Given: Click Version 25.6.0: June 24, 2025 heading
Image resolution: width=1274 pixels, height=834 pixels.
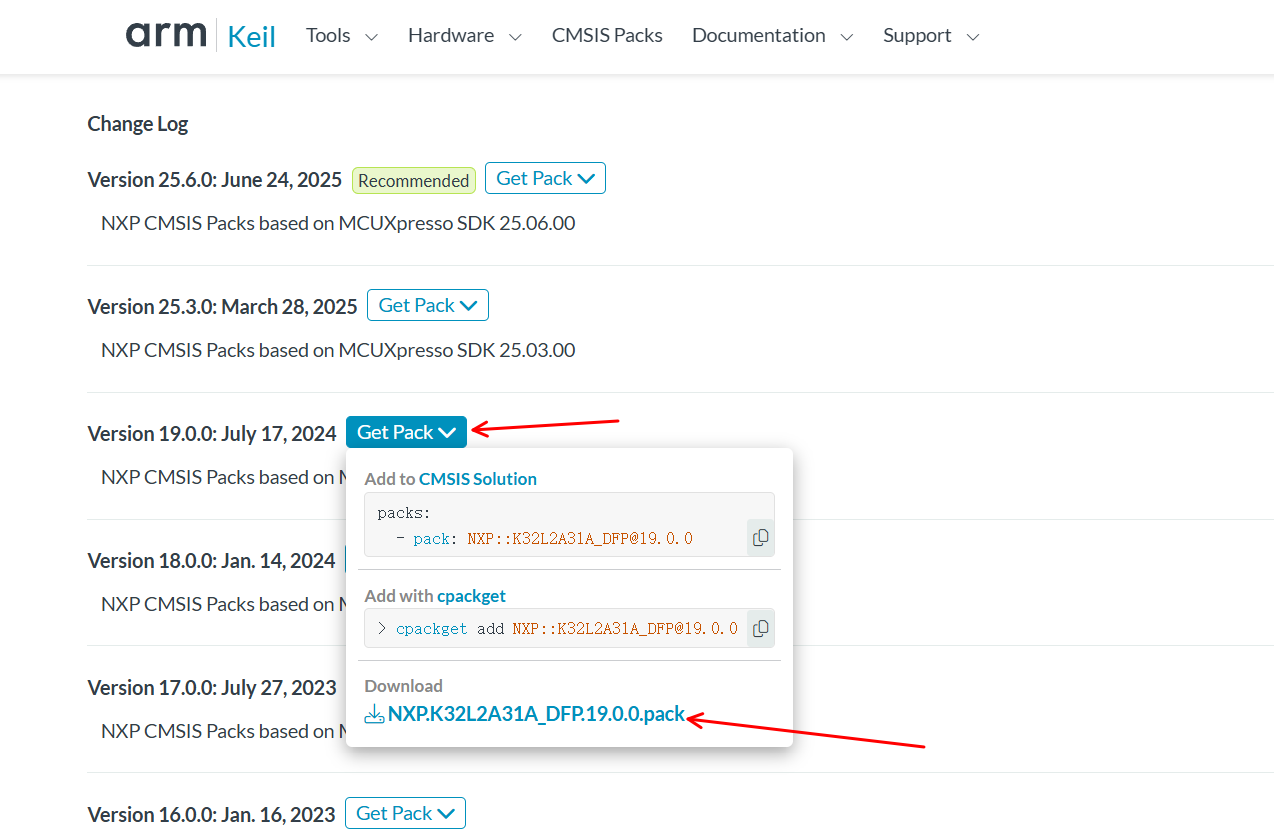Looking at the screenshot, I should [x=215, y=180].
